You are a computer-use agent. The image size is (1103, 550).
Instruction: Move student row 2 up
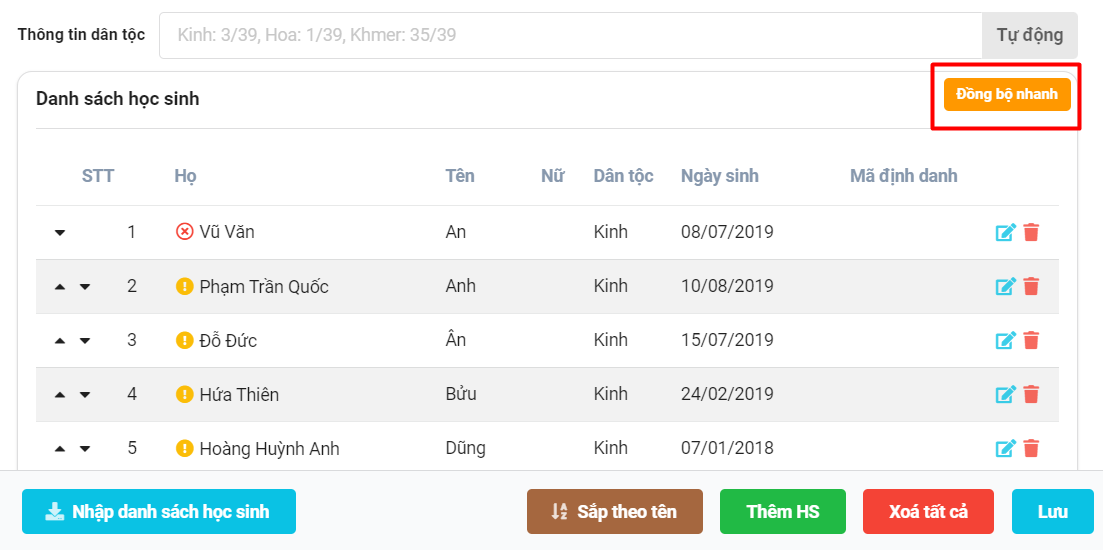click(60, 287)
